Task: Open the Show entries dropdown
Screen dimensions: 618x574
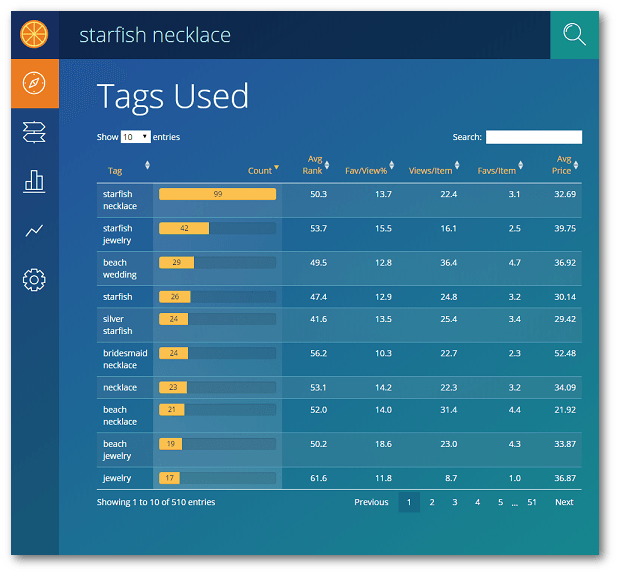Action: coord(136,137)
